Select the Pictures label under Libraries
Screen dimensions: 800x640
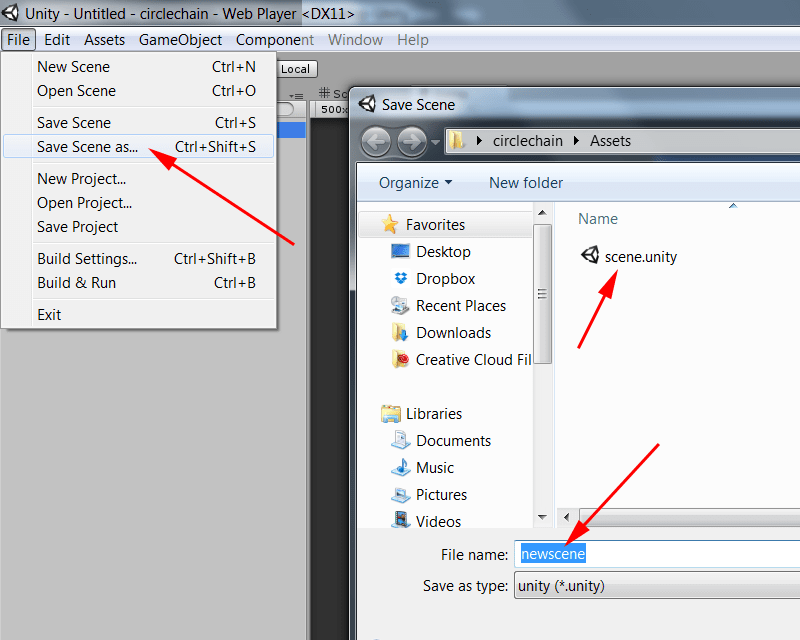click(x=441, y=495)
